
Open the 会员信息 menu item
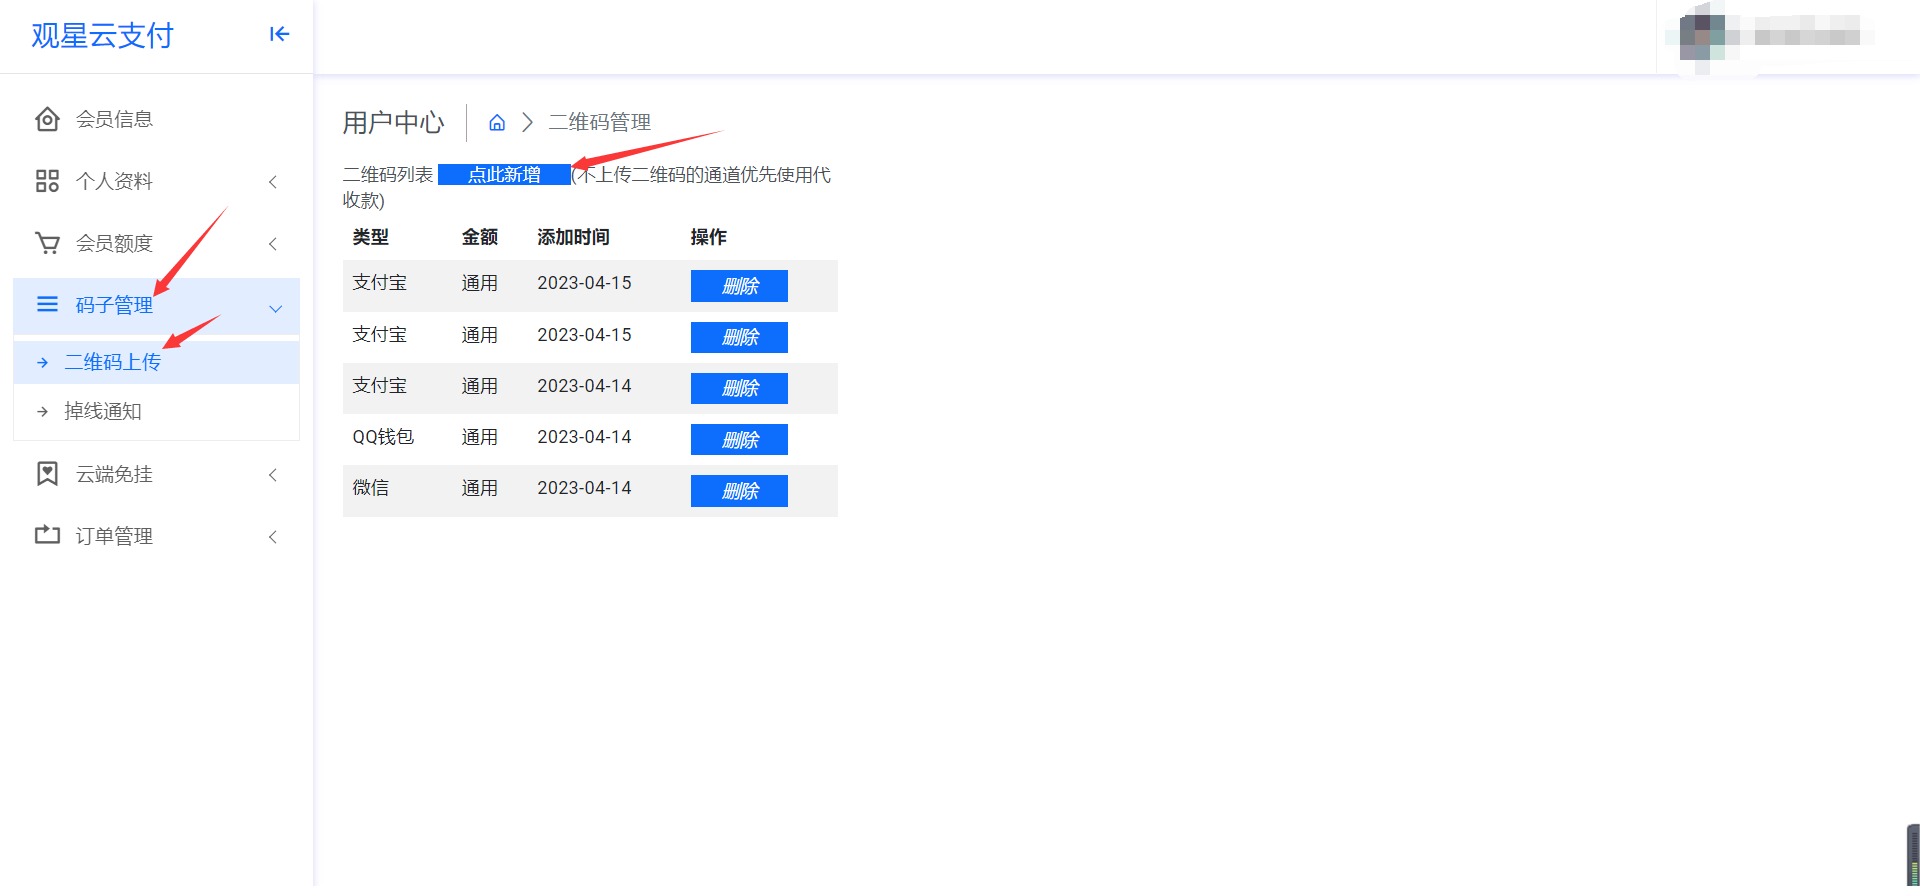point(157,119)
